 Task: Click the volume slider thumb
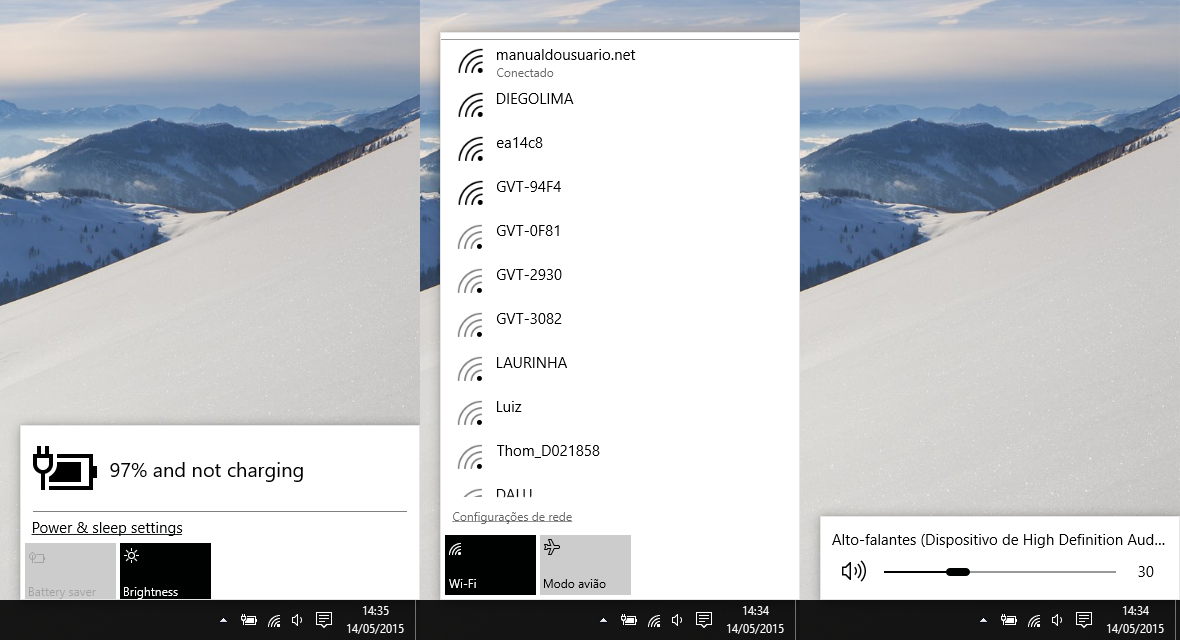958,572
